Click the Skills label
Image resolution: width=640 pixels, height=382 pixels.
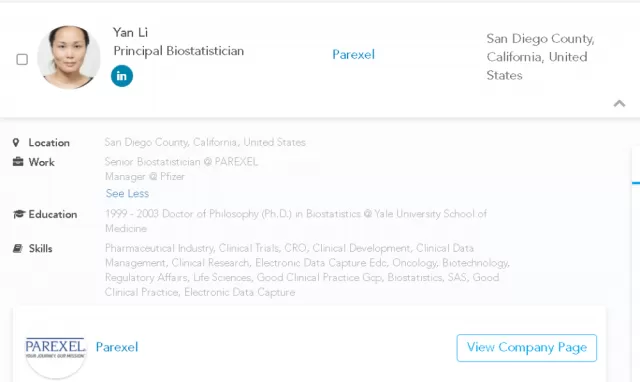(40, 249)
